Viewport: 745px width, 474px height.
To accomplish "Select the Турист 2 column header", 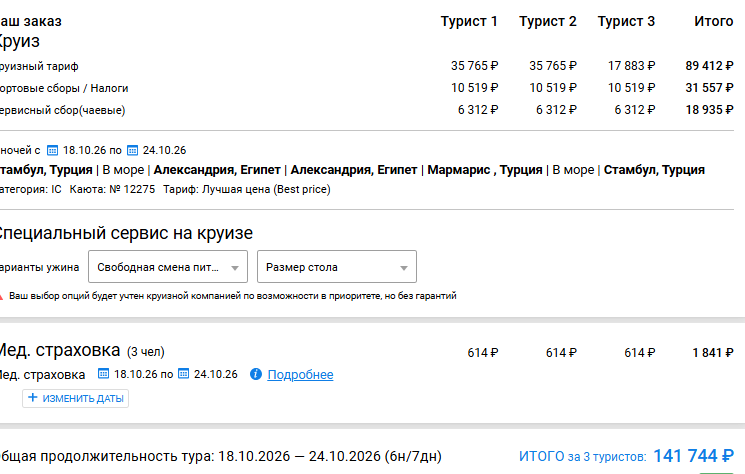I will pyautogui.click(x=547, y=21).
